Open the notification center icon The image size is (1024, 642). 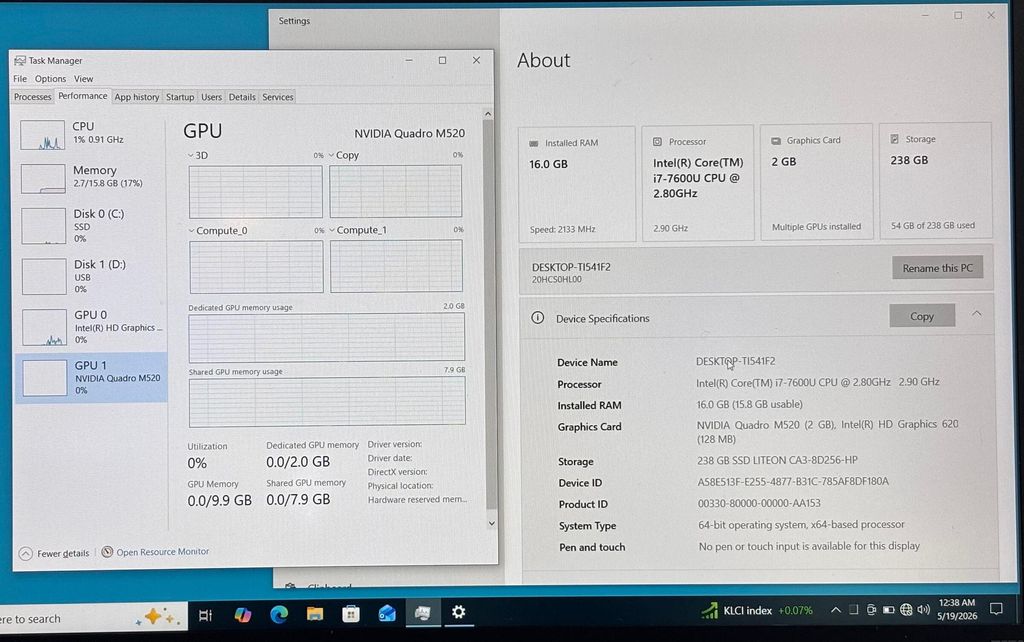(x=996, y=609)
